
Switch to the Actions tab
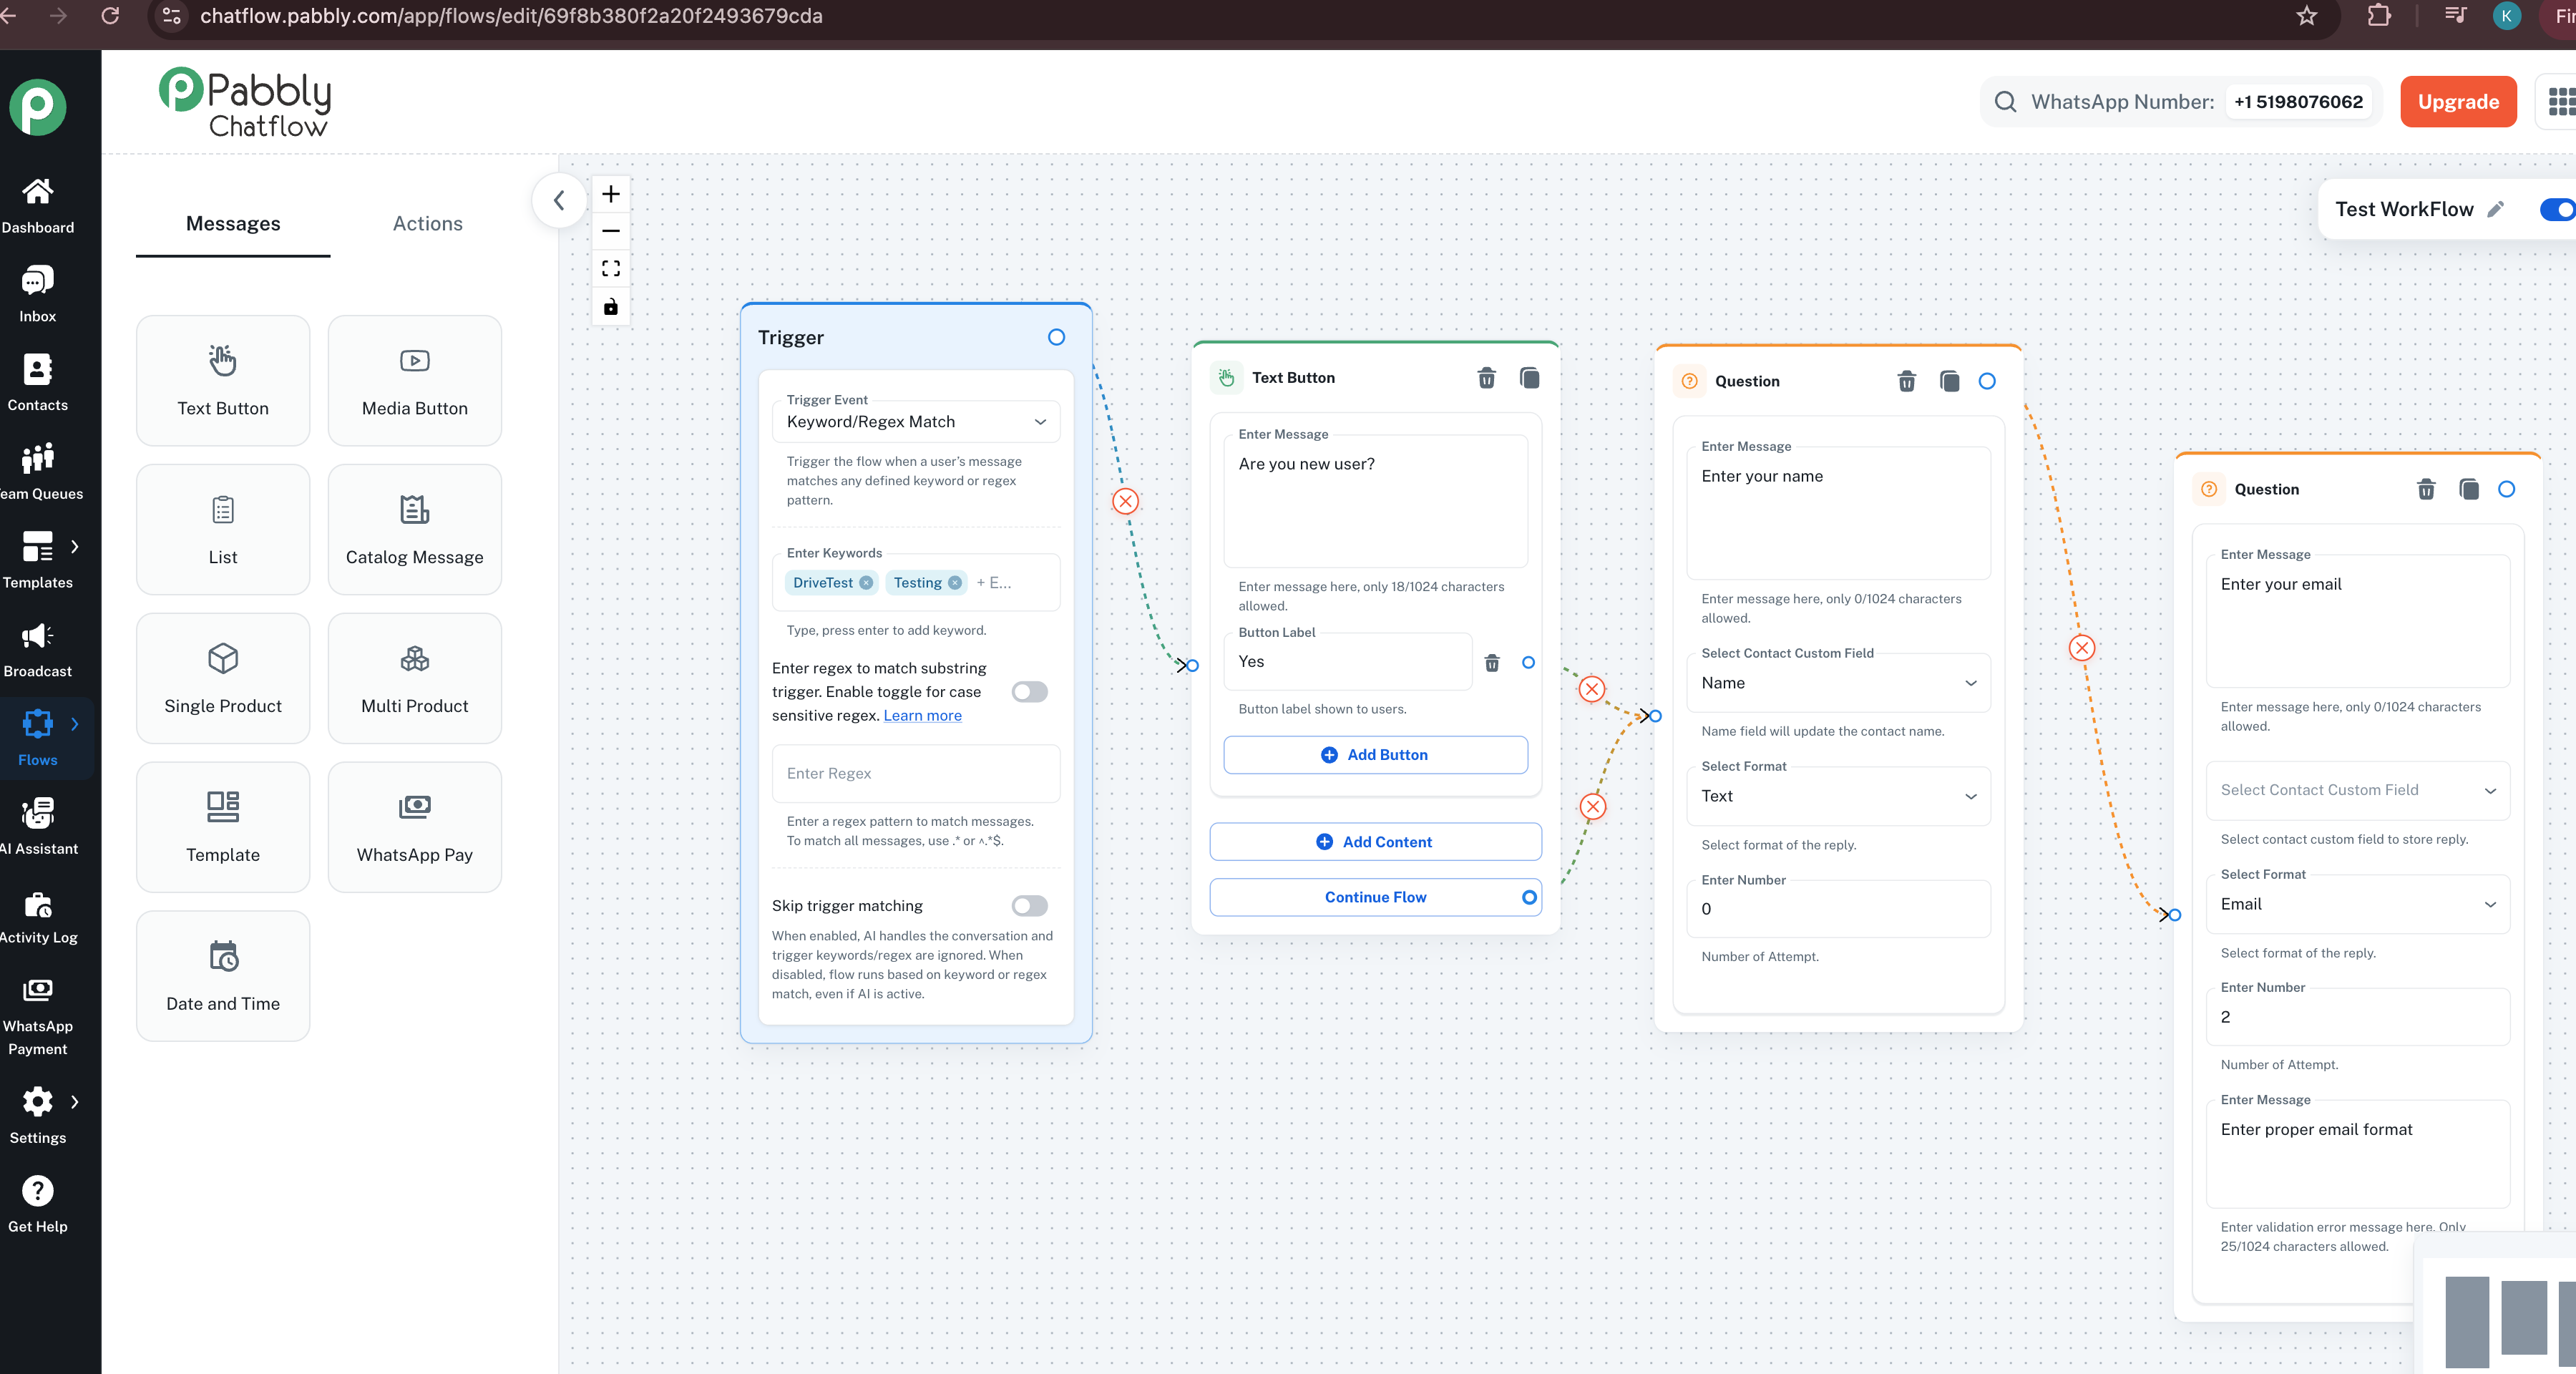tap(428, 224)
